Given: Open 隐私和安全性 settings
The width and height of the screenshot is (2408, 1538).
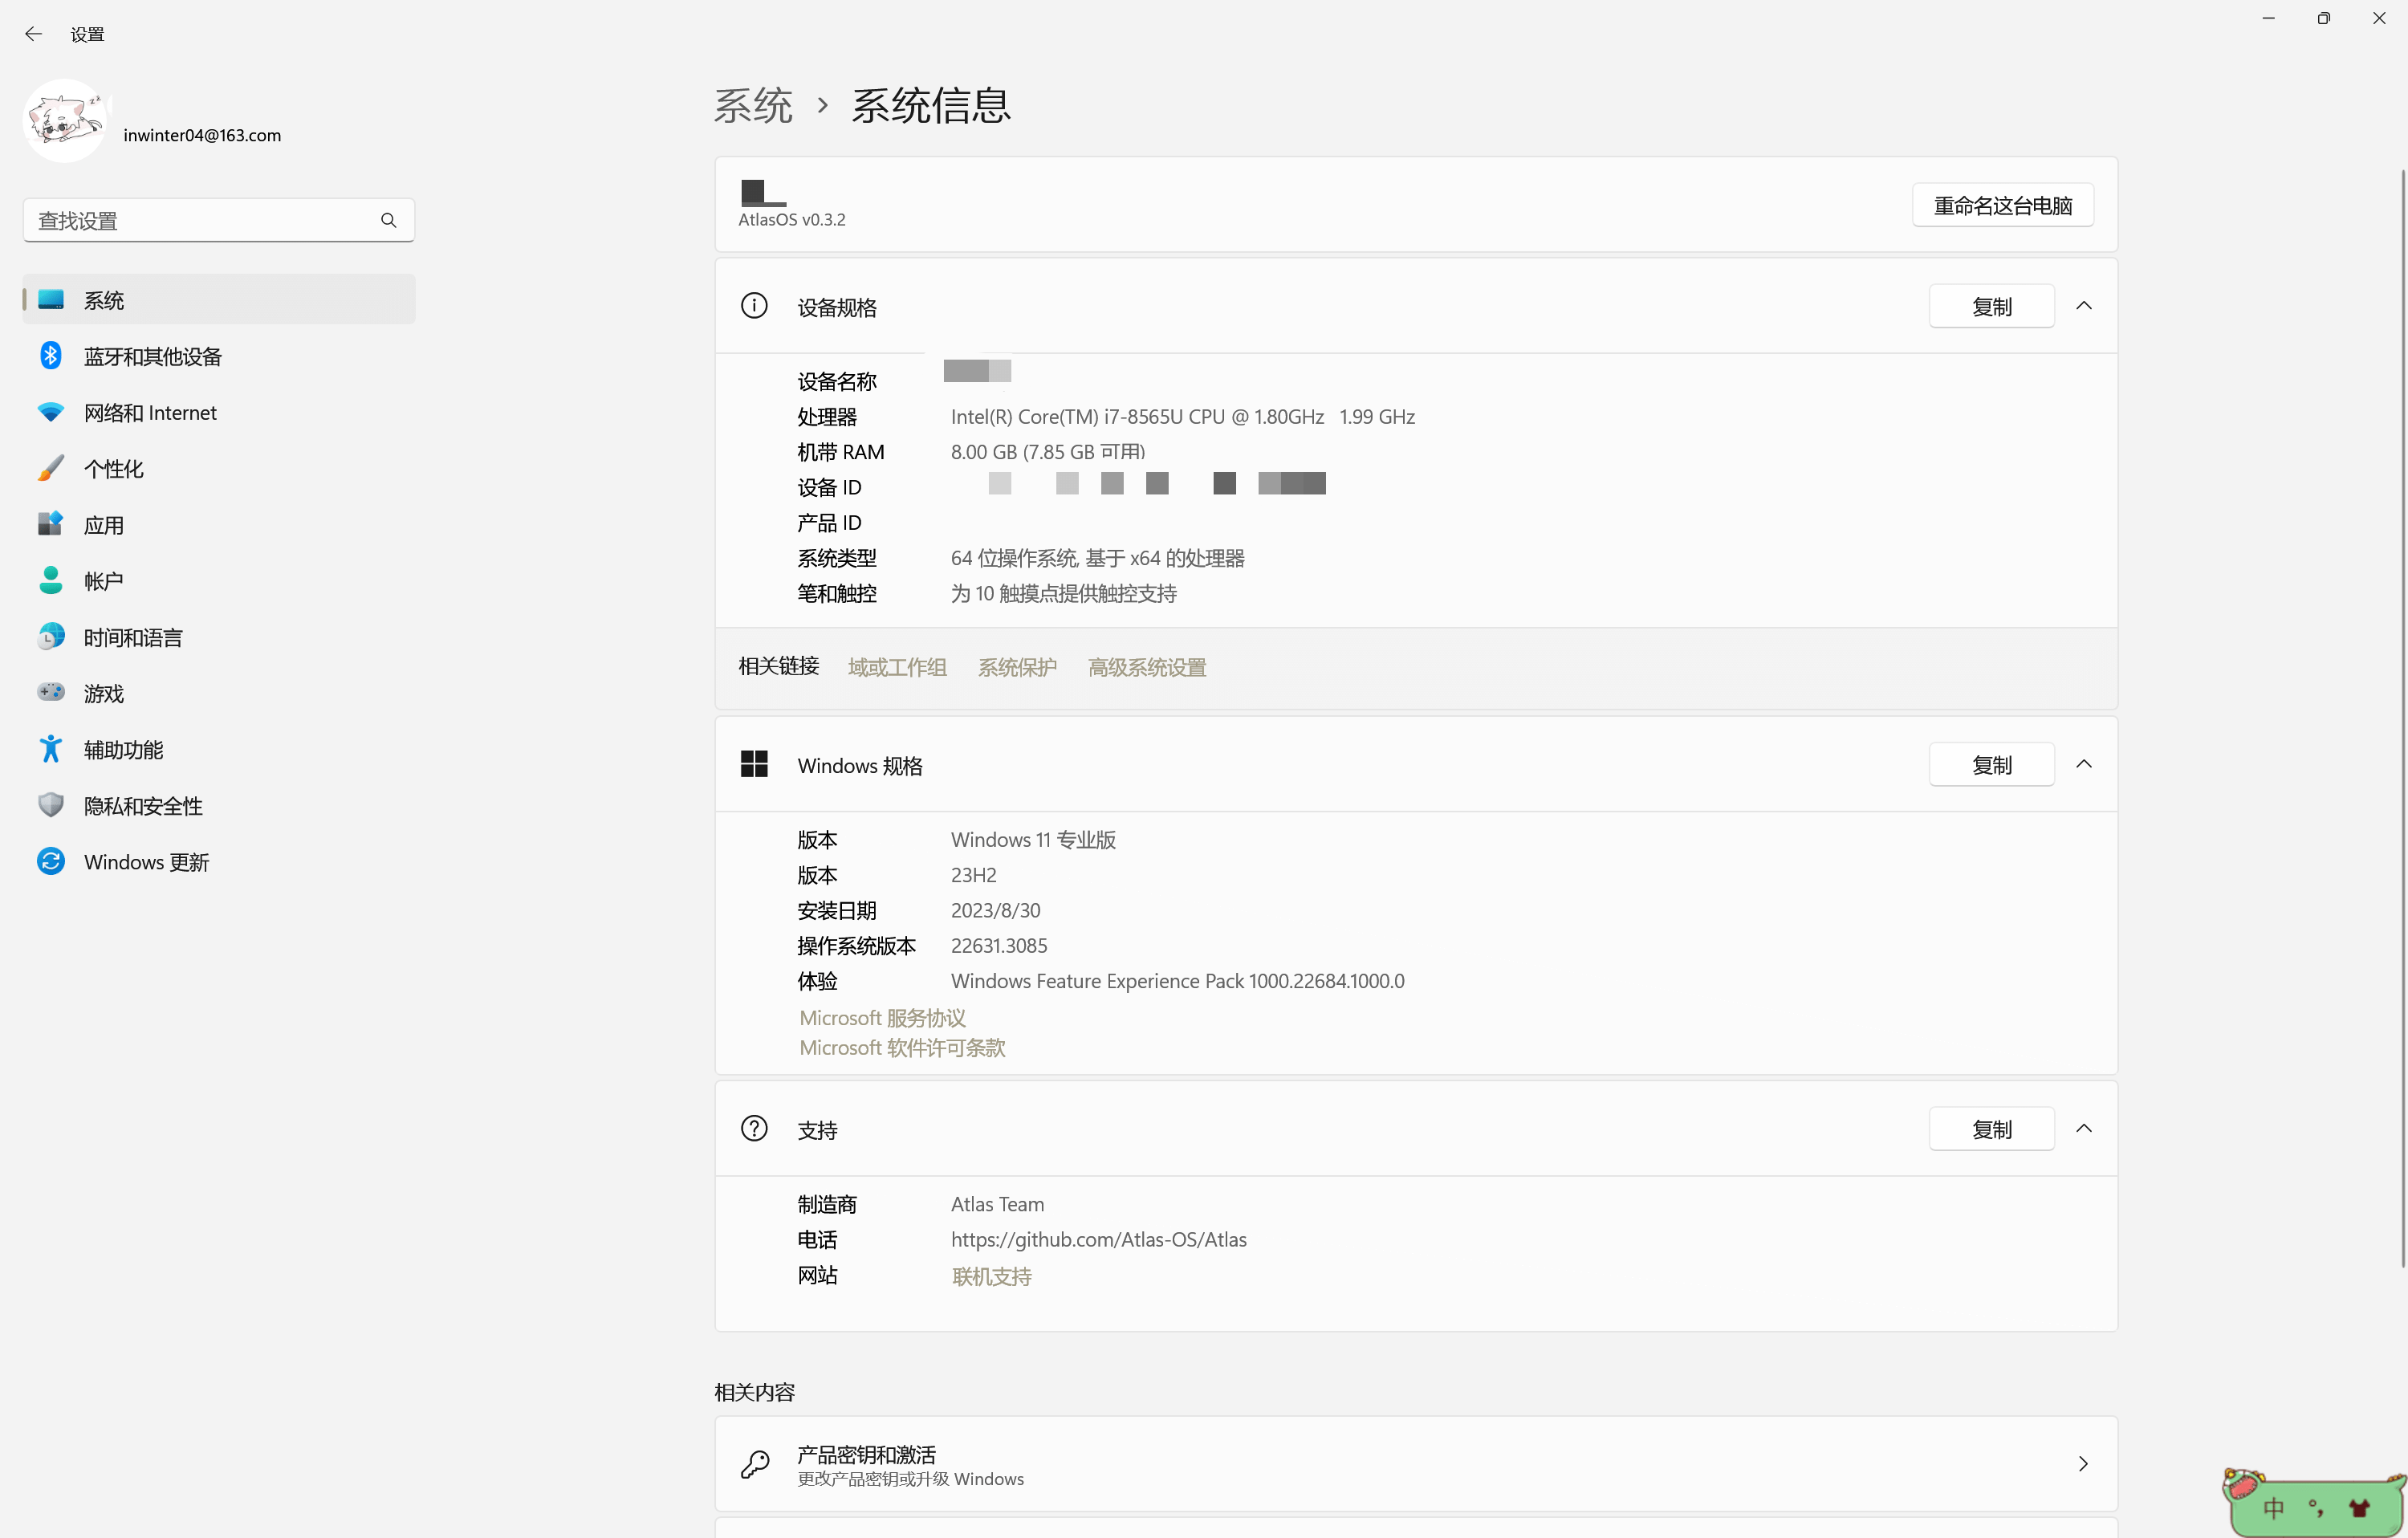Looking at the screenshot, I should (x=219, y=805).
